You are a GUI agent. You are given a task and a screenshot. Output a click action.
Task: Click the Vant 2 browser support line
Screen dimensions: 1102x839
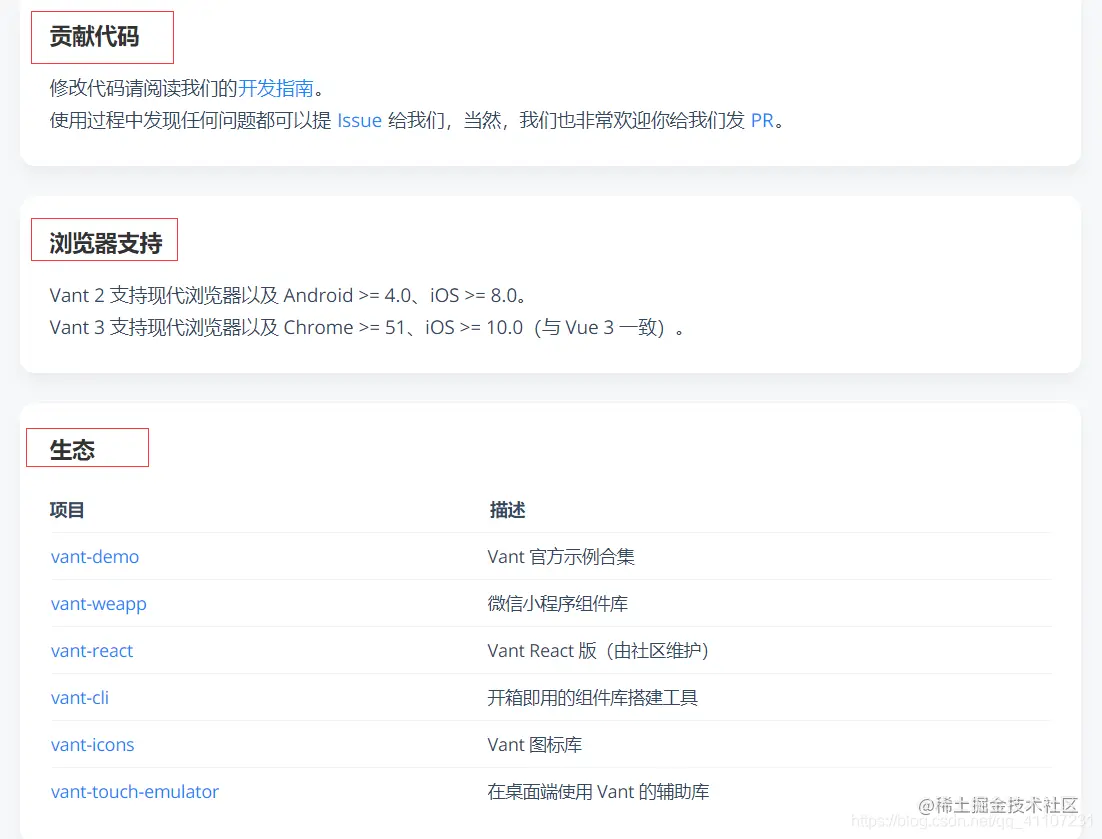pyautogui.click(x=287, y=295)
